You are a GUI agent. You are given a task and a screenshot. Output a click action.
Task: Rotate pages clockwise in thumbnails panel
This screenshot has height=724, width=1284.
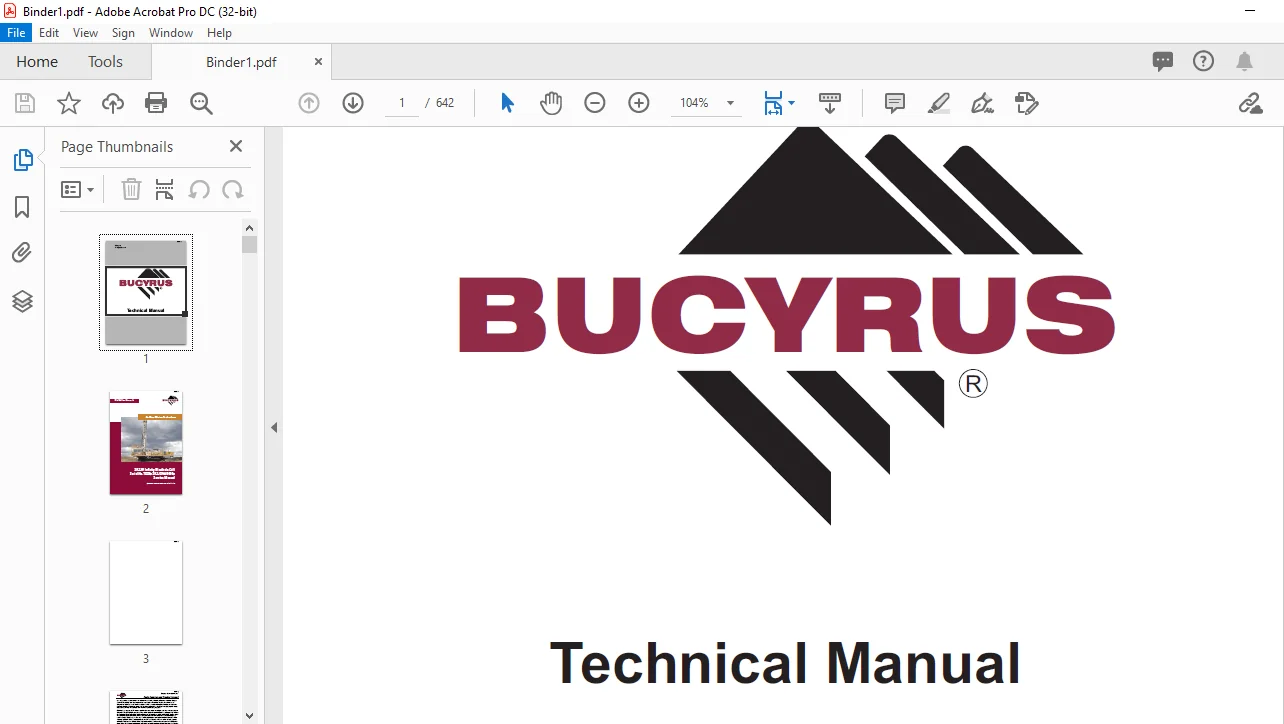[233, 189]
